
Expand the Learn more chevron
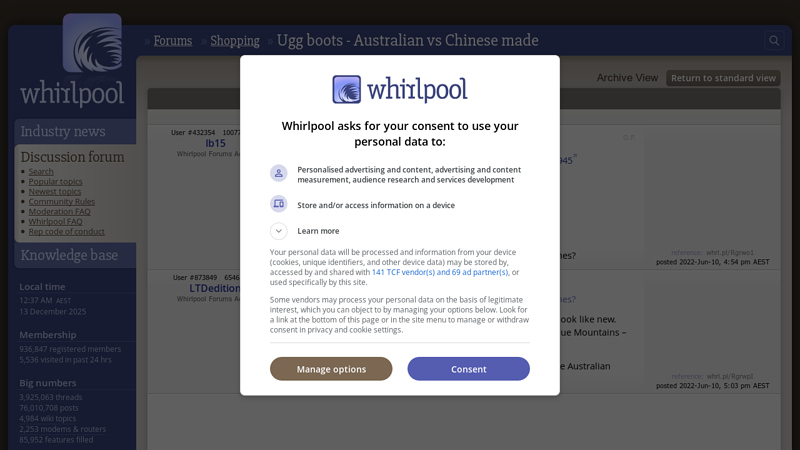click(279, 231)
